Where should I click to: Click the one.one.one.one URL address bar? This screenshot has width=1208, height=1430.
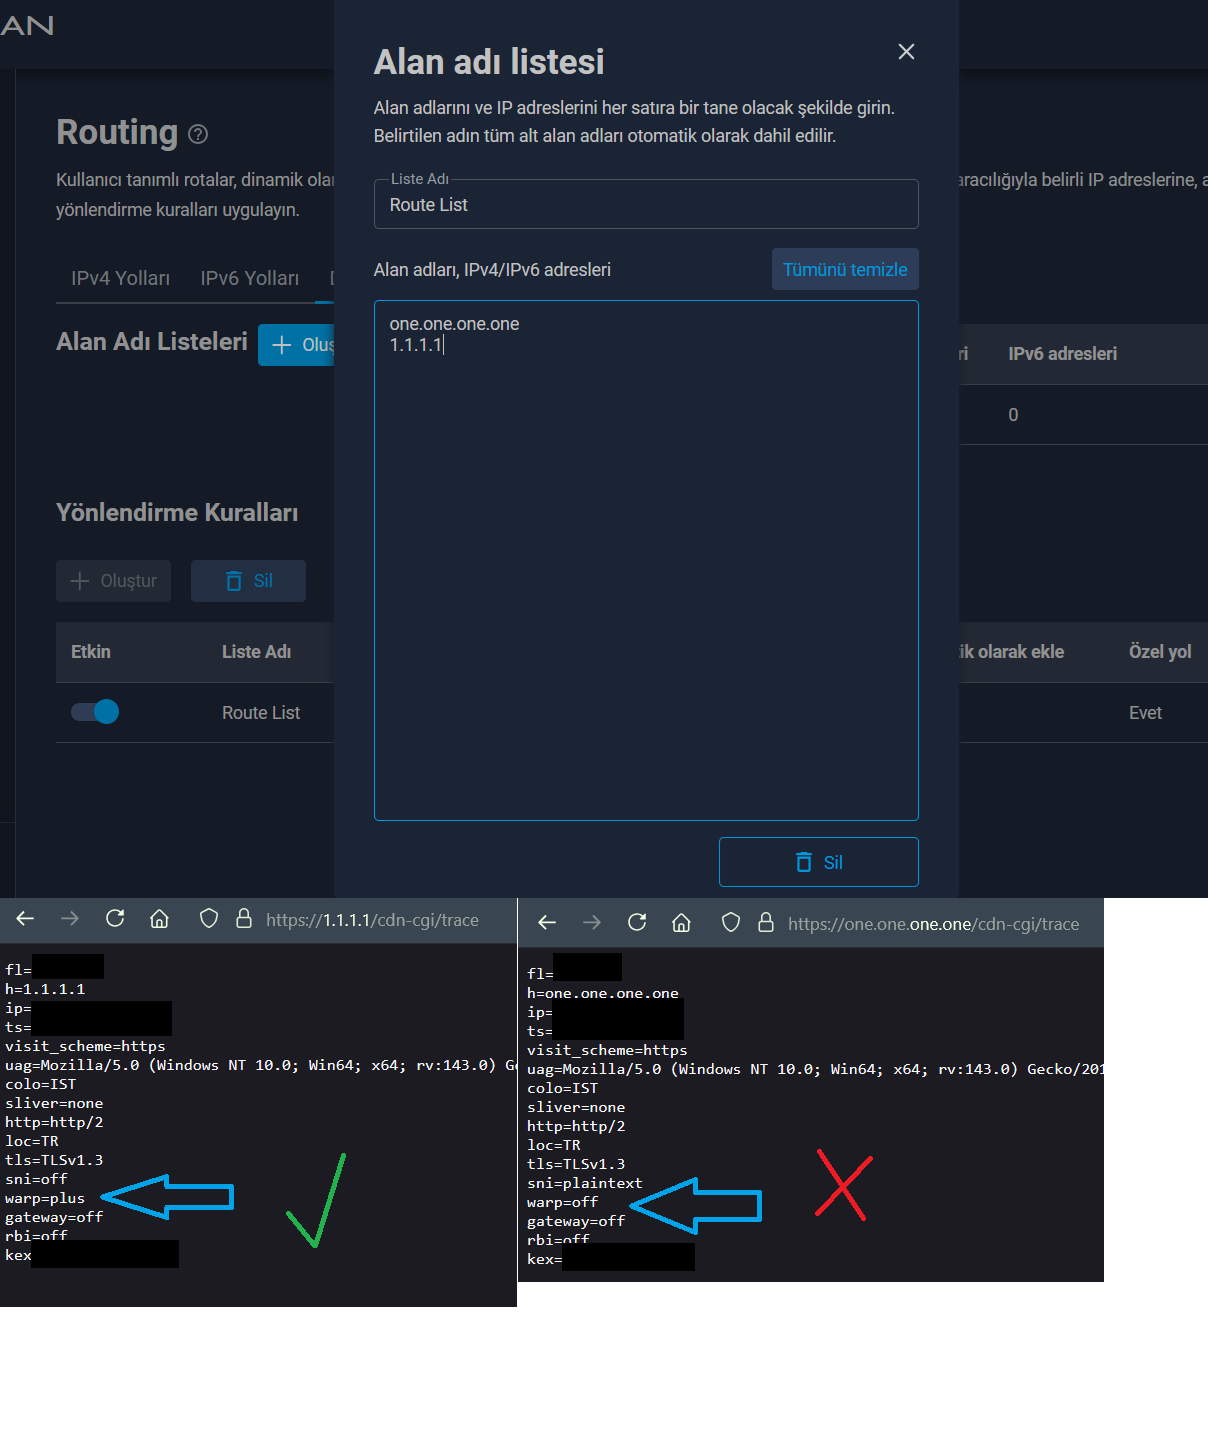point(932,924)
